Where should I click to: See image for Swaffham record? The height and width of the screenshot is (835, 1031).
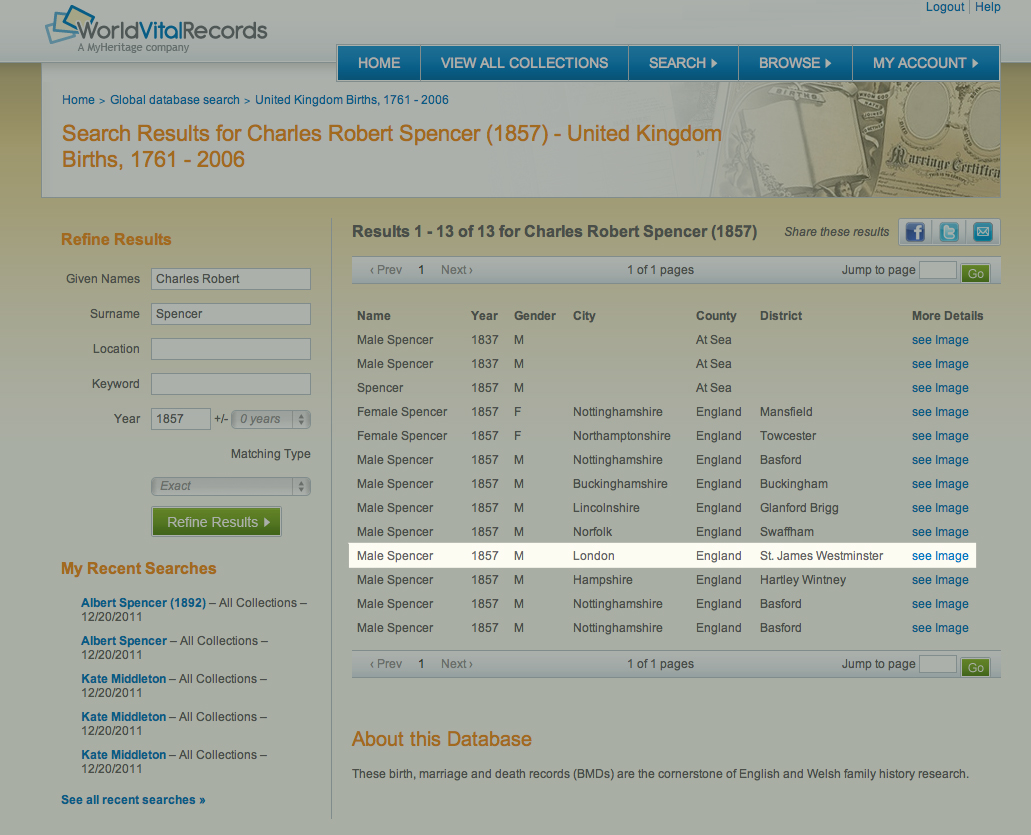[x=940, y=532]
